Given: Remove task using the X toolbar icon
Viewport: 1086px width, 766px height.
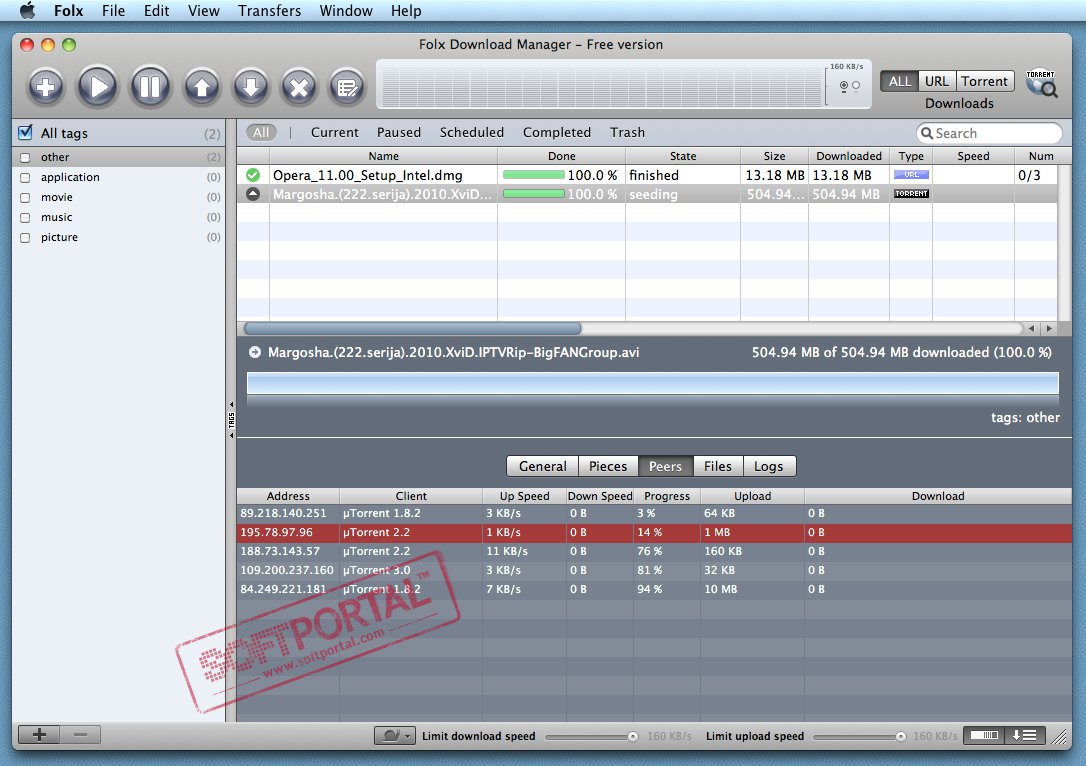Looking at the screenshot, I should click(x=299, y=87).
